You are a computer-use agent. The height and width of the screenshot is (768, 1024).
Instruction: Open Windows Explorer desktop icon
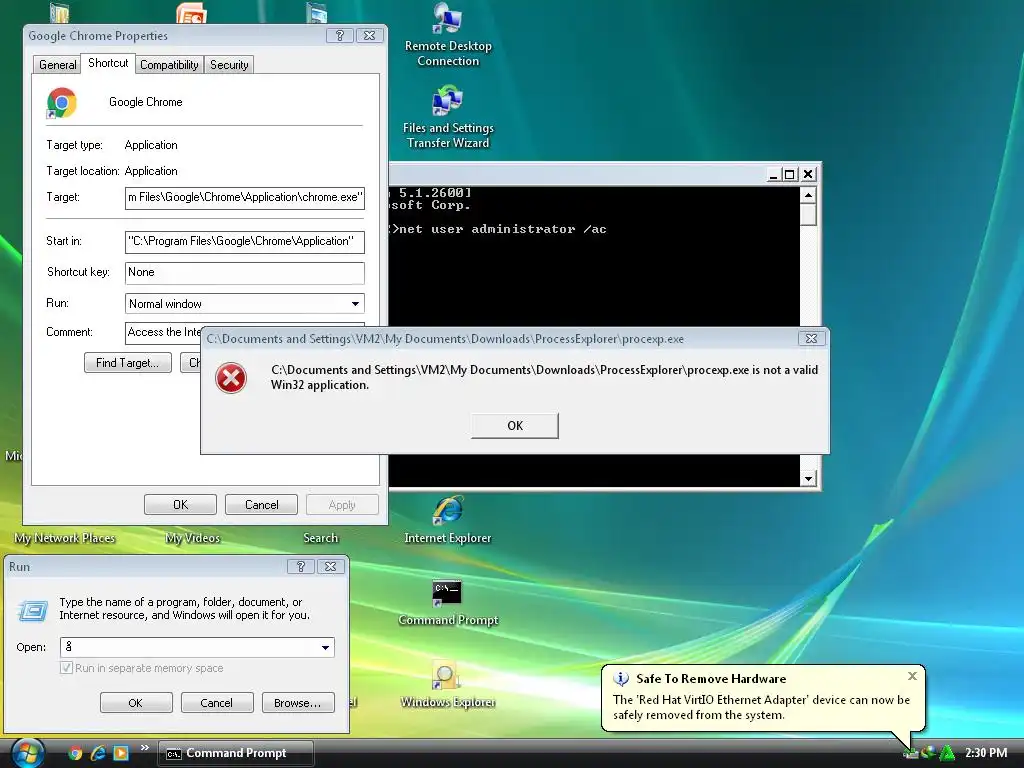[x=447, y=685]
